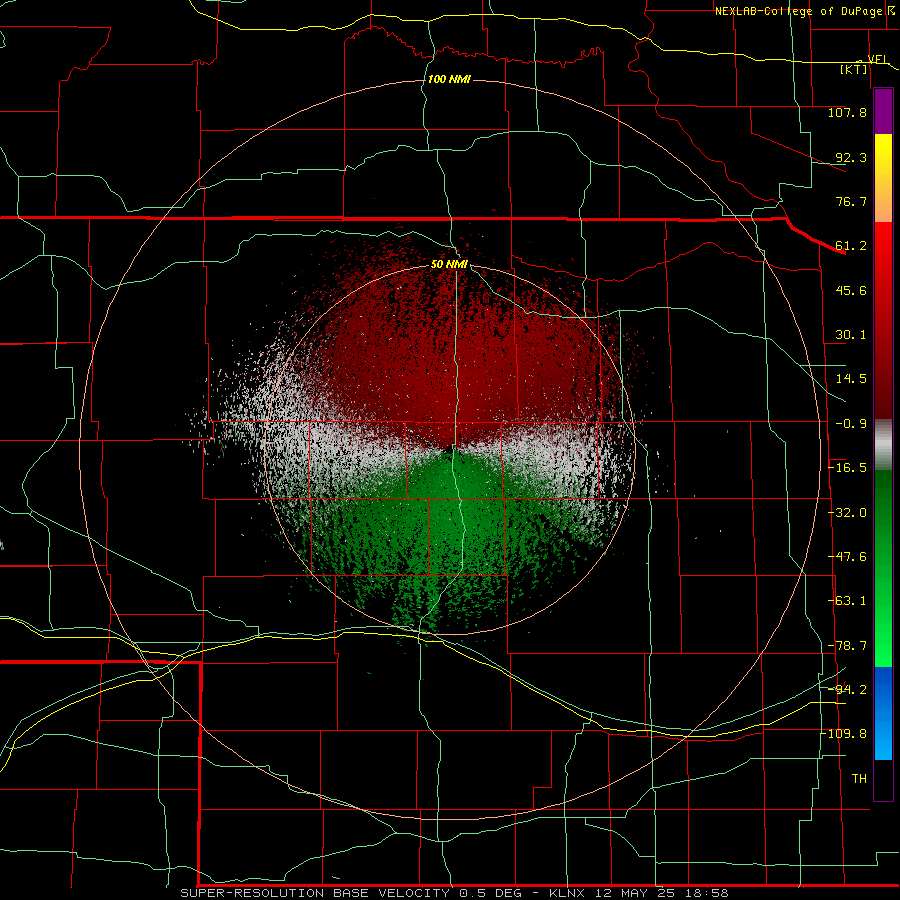The height and width of the screenshot is (900, 900).
Task: Click the purple segment of the color bar
Action: click(883, 112)
